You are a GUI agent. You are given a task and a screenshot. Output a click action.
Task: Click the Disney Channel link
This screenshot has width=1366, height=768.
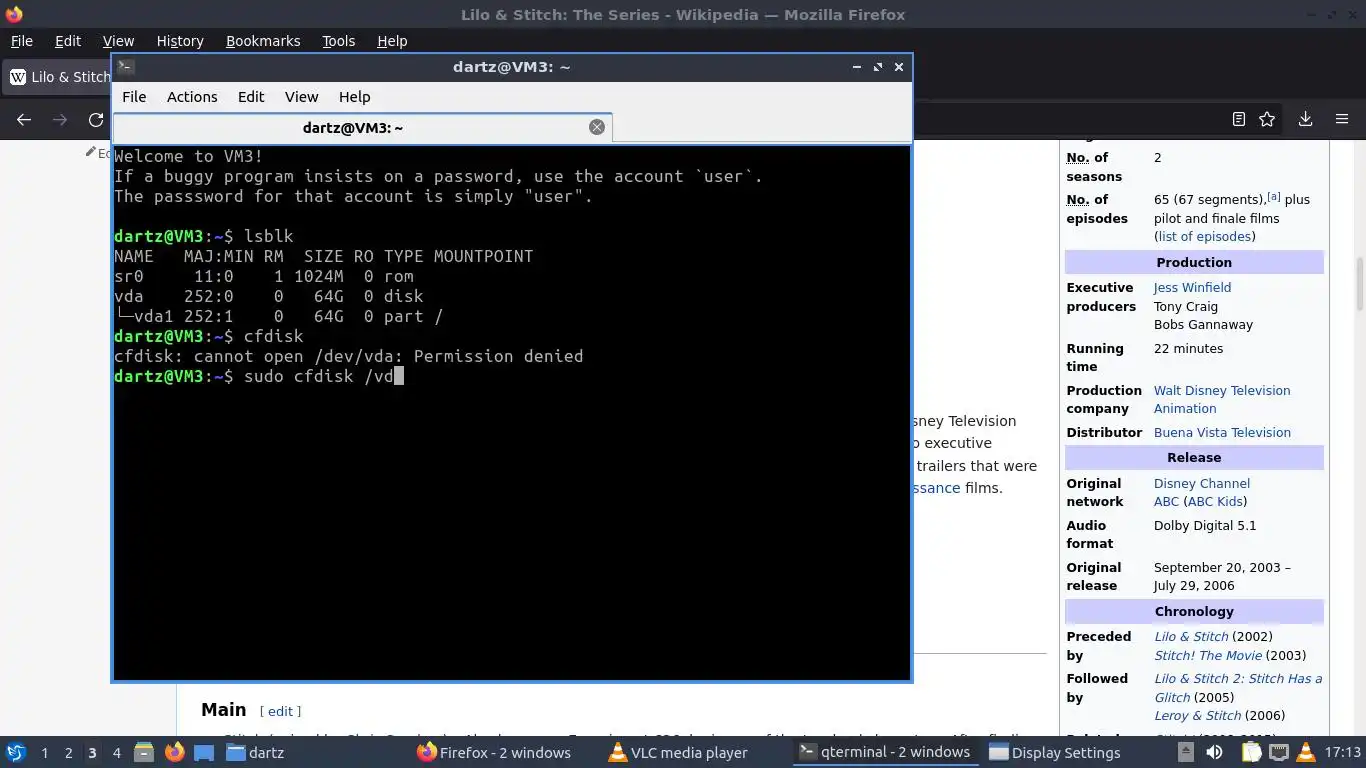1202,483
